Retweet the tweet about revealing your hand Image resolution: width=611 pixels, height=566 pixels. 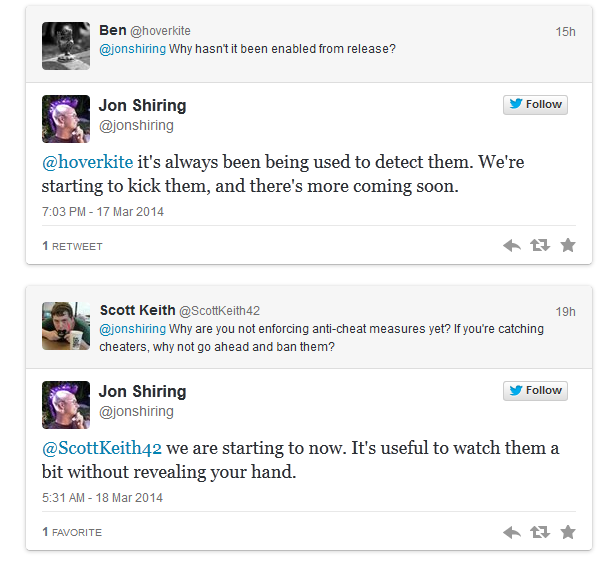pyautogui.click(x=540, y=532)
